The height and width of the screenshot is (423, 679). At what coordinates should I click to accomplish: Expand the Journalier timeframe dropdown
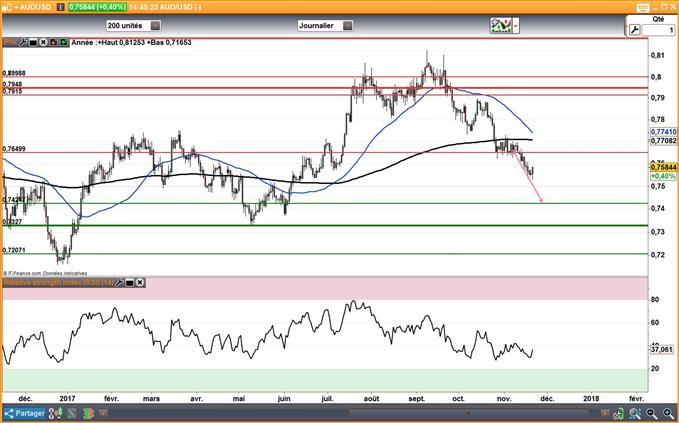pos(347,26)
